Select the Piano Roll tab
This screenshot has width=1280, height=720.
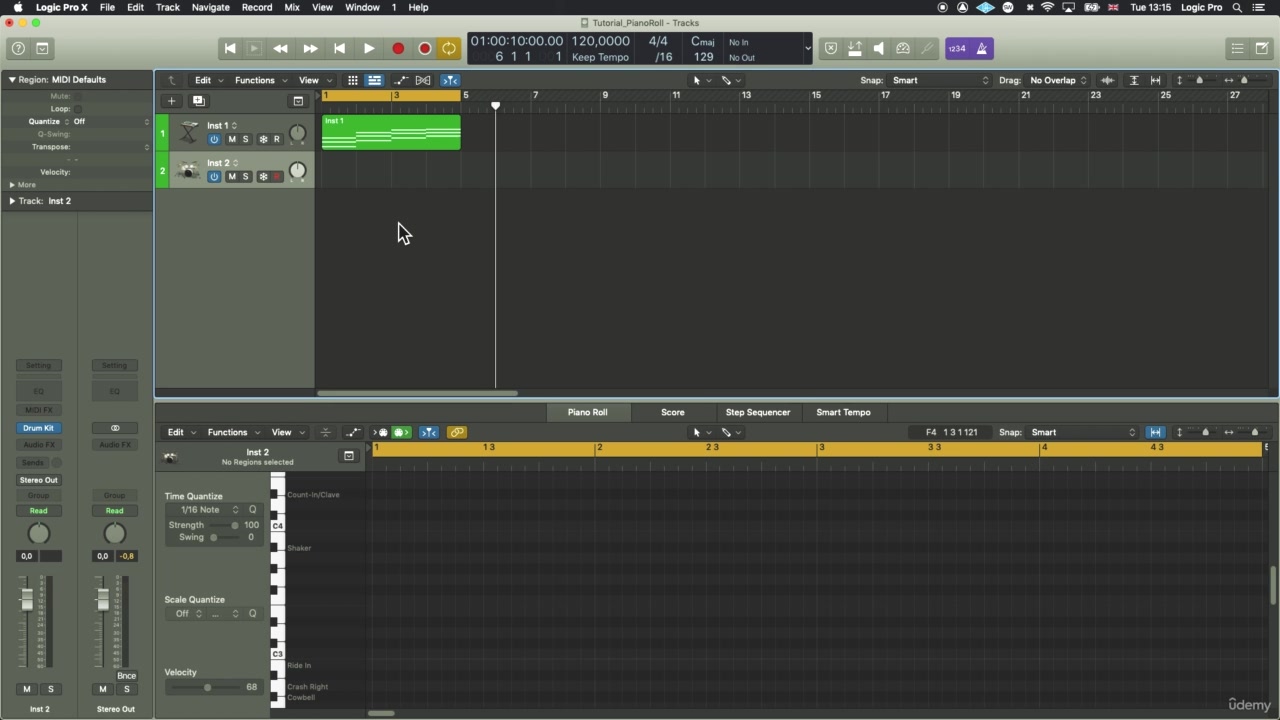click(587, 412)
